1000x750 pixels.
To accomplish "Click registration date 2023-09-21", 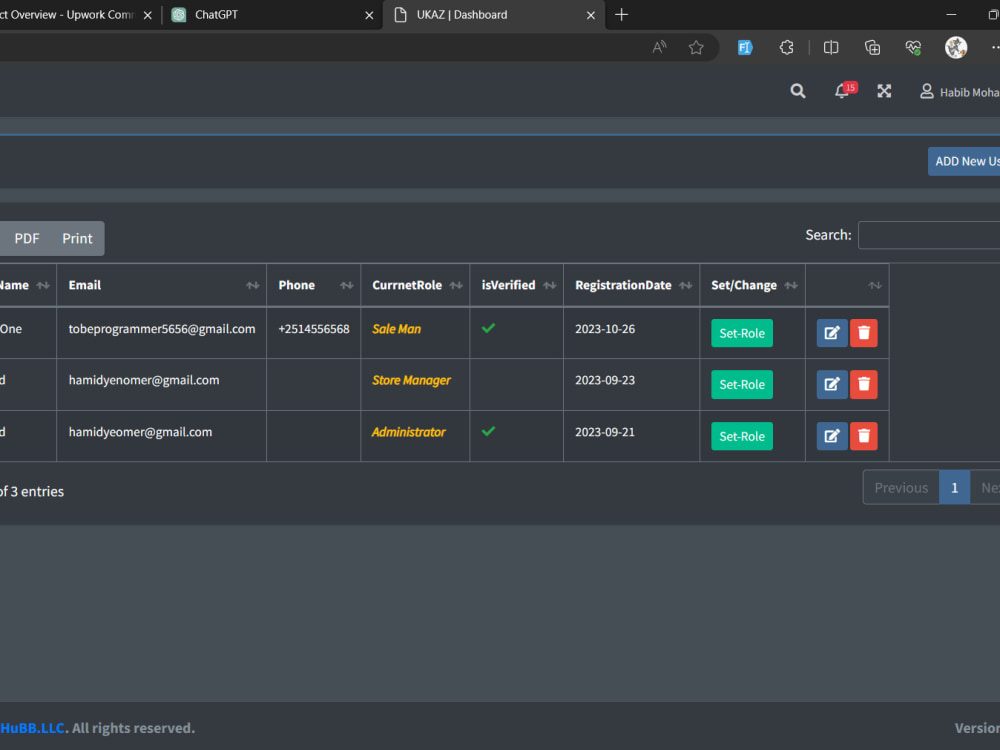I will (605, 432).
